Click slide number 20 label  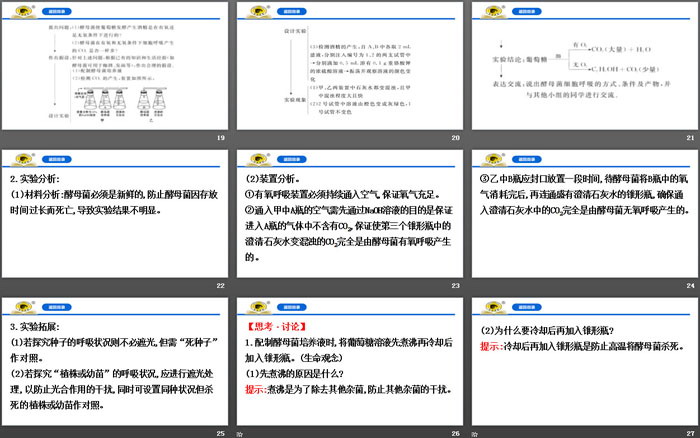tap(455, 138)
